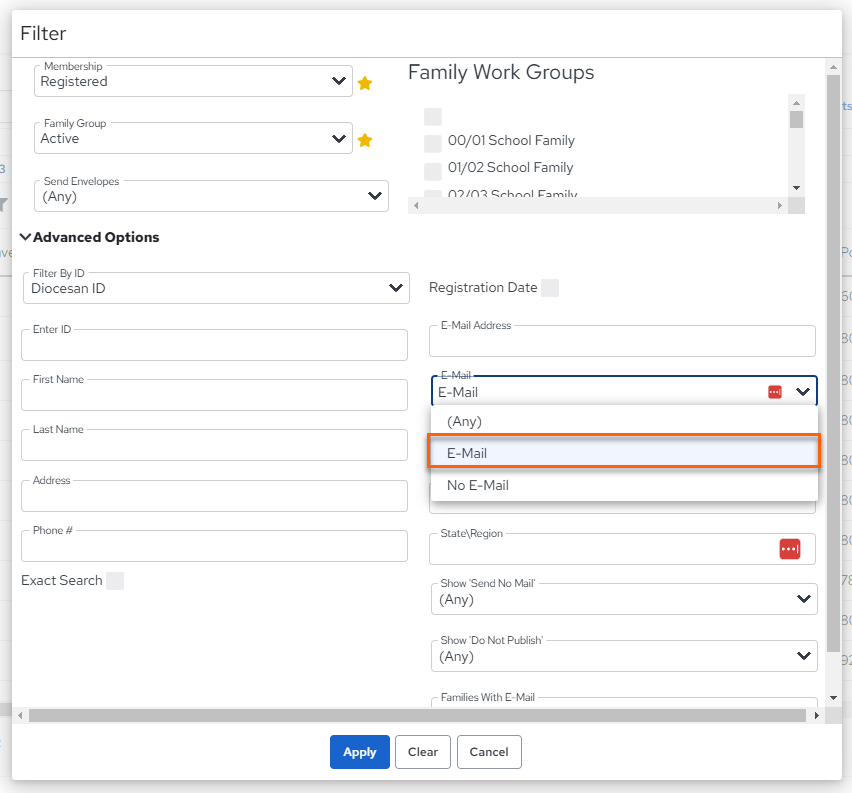Open the Show 'Do Not Publish' dropdown
This screenshot has height=793, width=852.
coord(624,656)
